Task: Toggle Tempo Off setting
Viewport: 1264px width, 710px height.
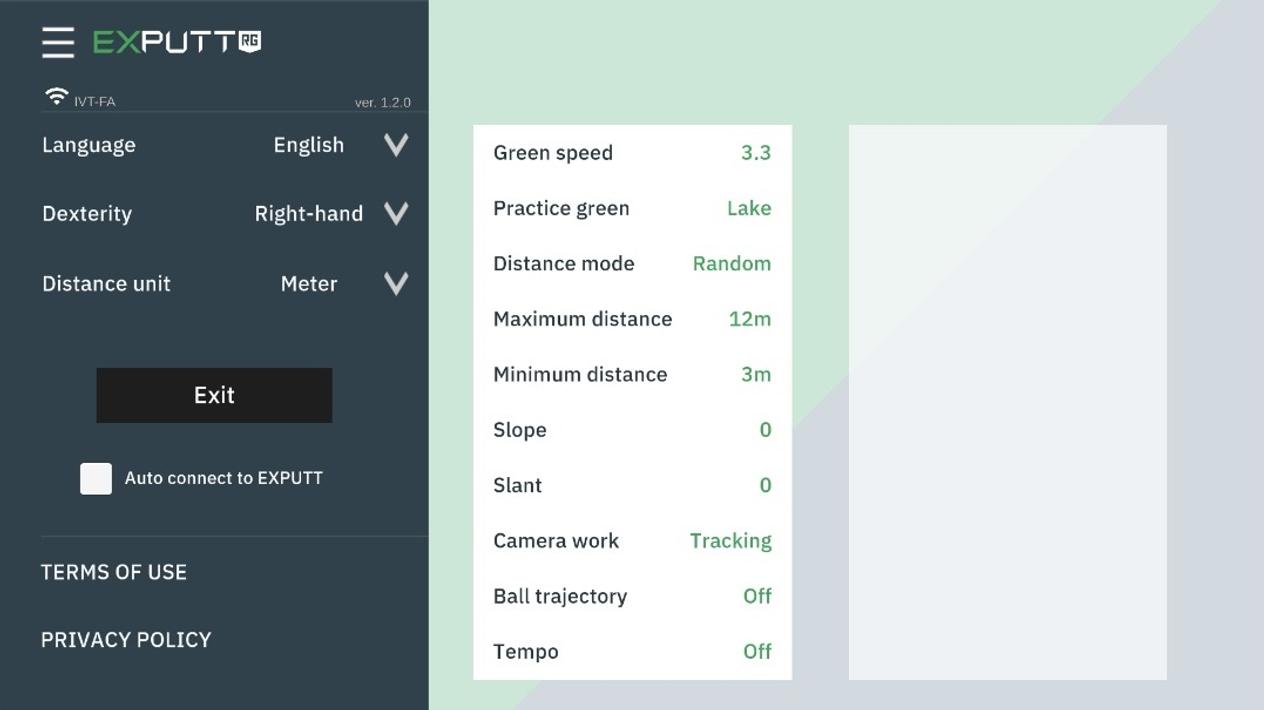Action: coord(632,652)
